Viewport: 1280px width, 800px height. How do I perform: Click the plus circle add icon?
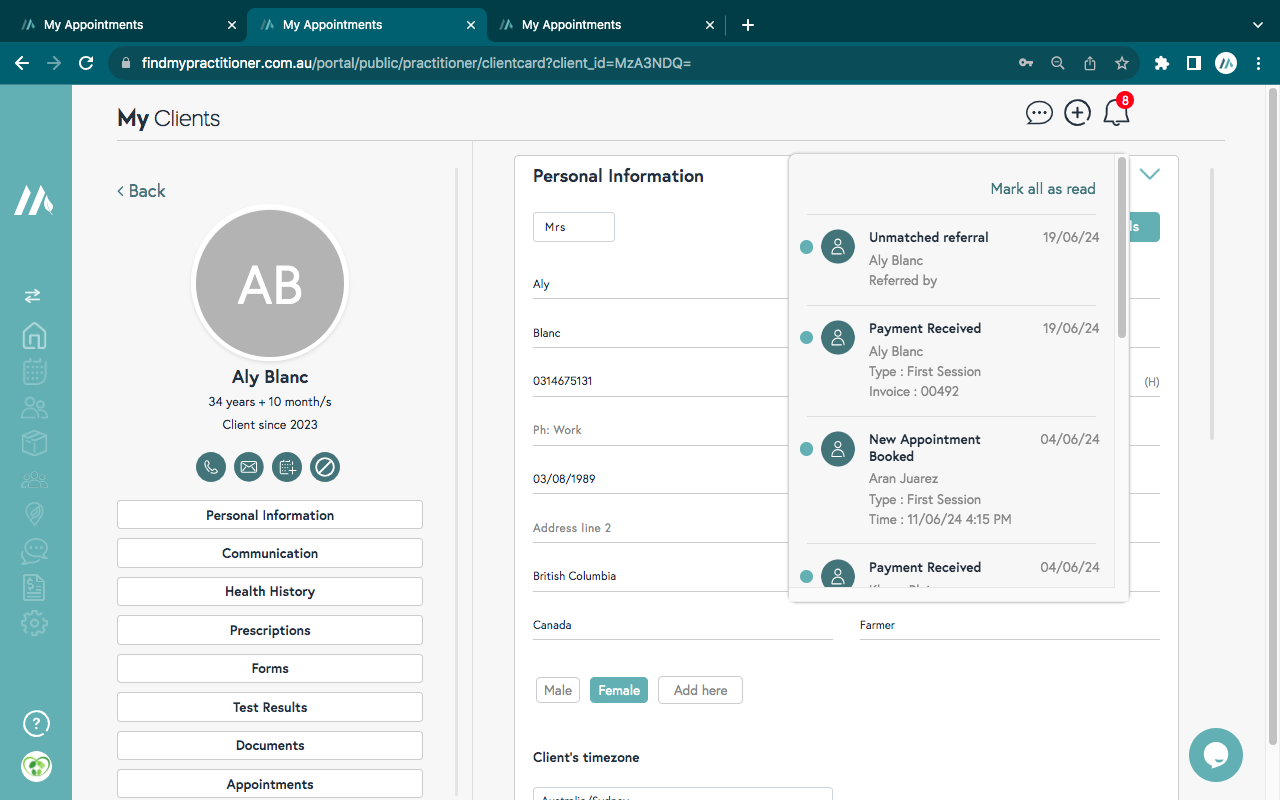point(1077,113)
